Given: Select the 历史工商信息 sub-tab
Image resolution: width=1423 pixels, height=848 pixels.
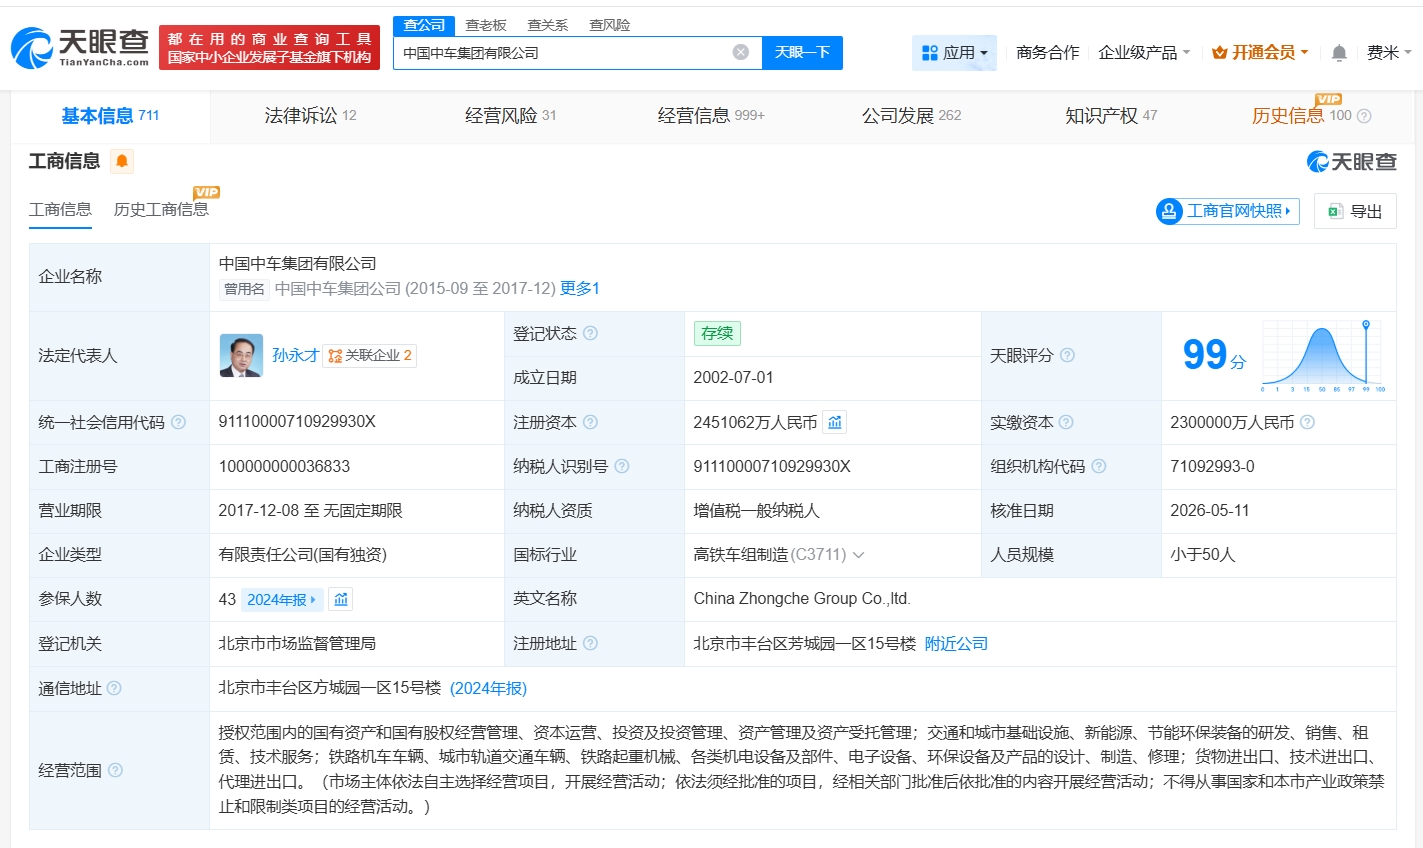Looking at the screenshot, I should 161,209.
